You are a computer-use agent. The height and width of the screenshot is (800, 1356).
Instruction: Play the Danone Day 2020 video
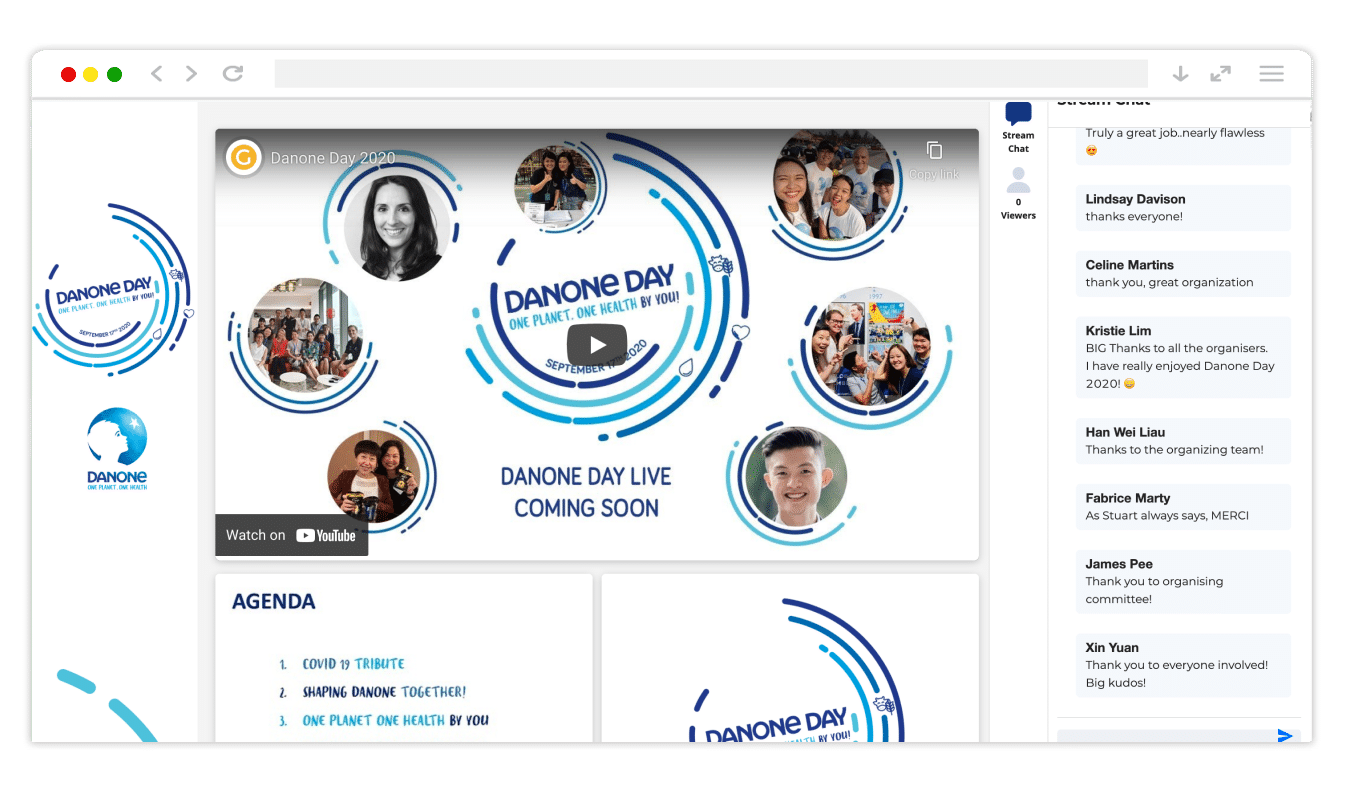click(597, 344)
